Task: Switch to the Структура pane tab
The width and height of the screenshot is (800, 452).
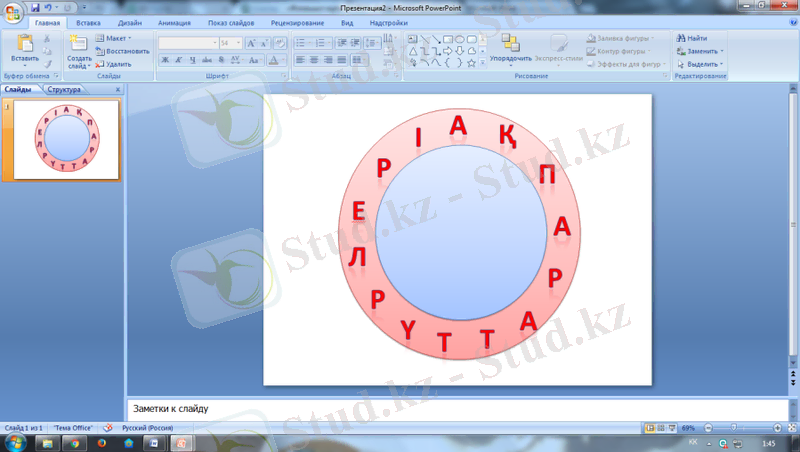Action: [63, 90]
